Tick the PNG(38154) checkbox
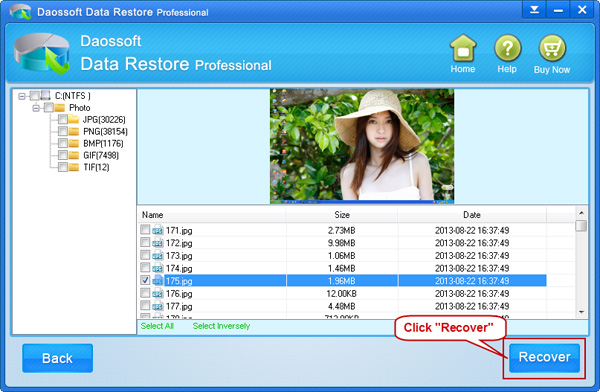This screenshot has height=392, width=600. click(x=63, y=131)
